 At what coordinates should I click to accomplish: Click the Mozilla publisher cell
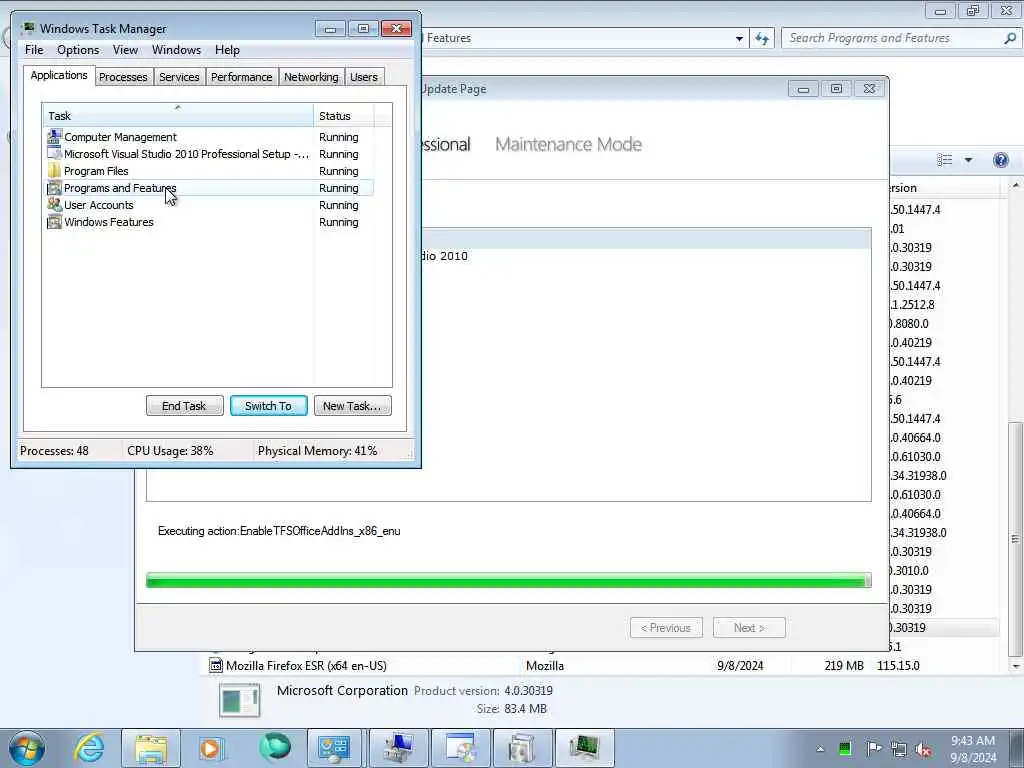coord(545,665)
